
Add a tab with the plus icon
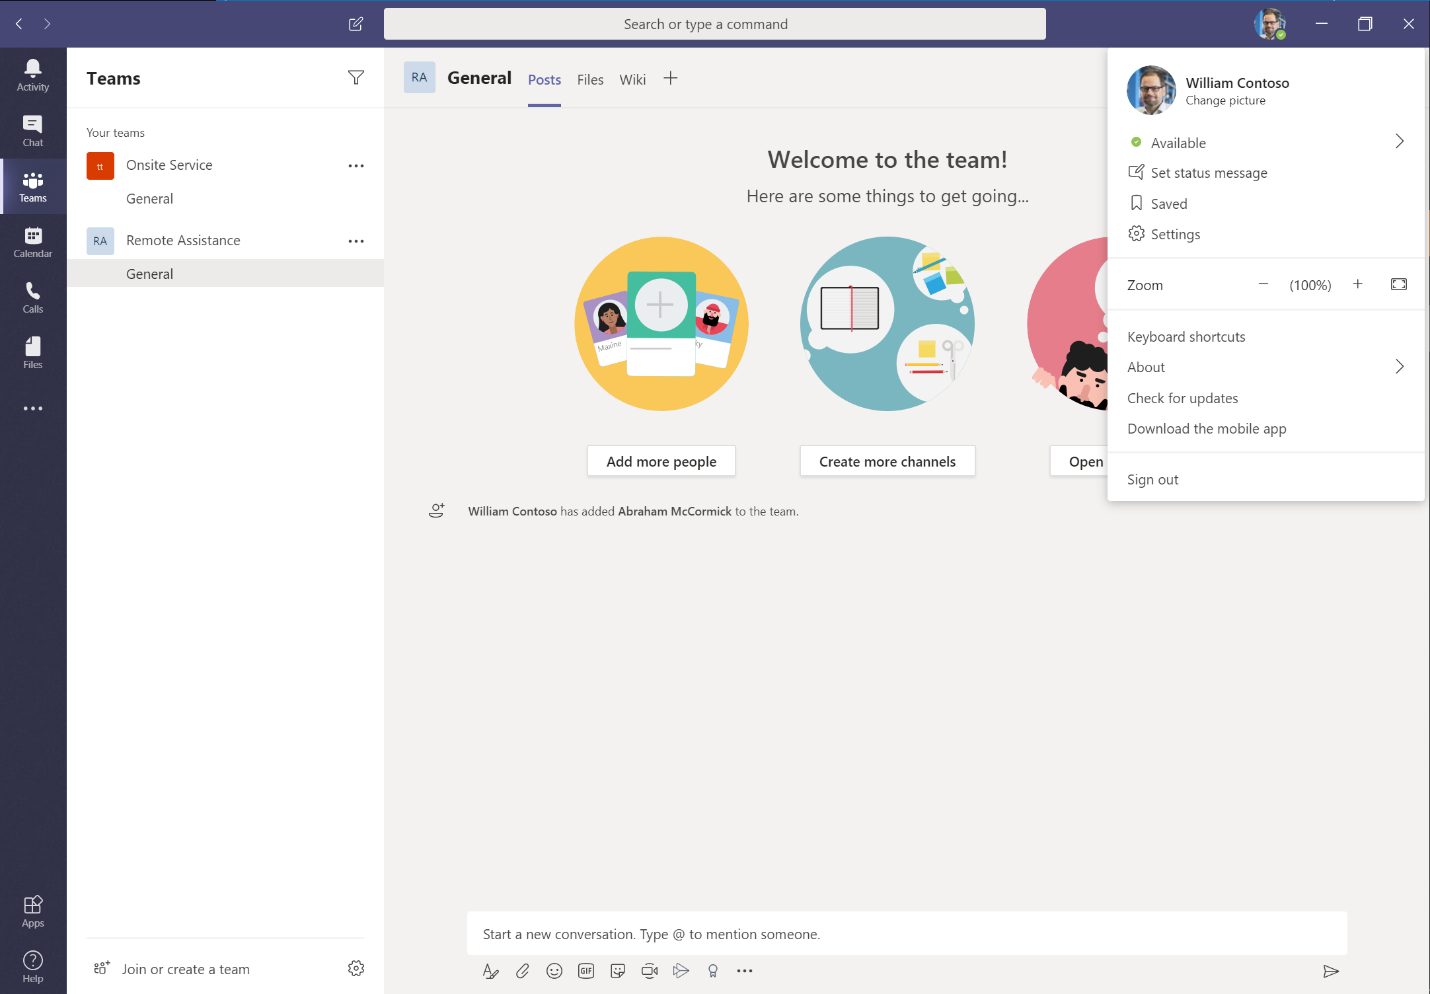coord(670,78)
